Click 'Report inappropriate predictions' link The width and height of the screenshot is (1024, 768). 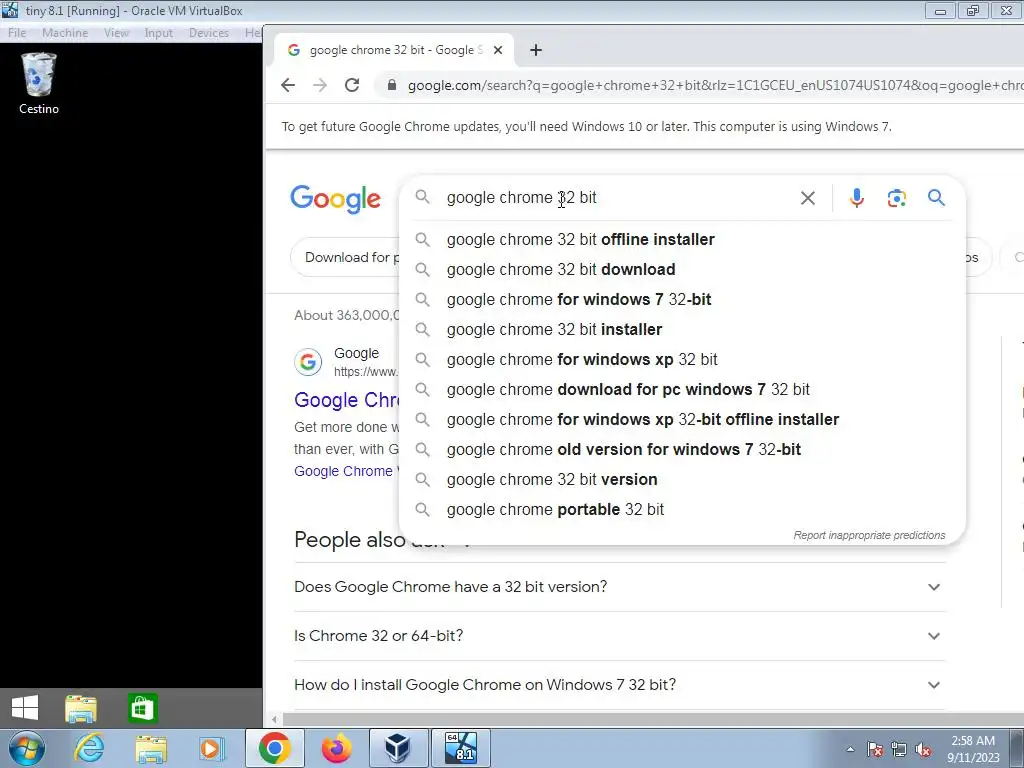click(869, 536)
